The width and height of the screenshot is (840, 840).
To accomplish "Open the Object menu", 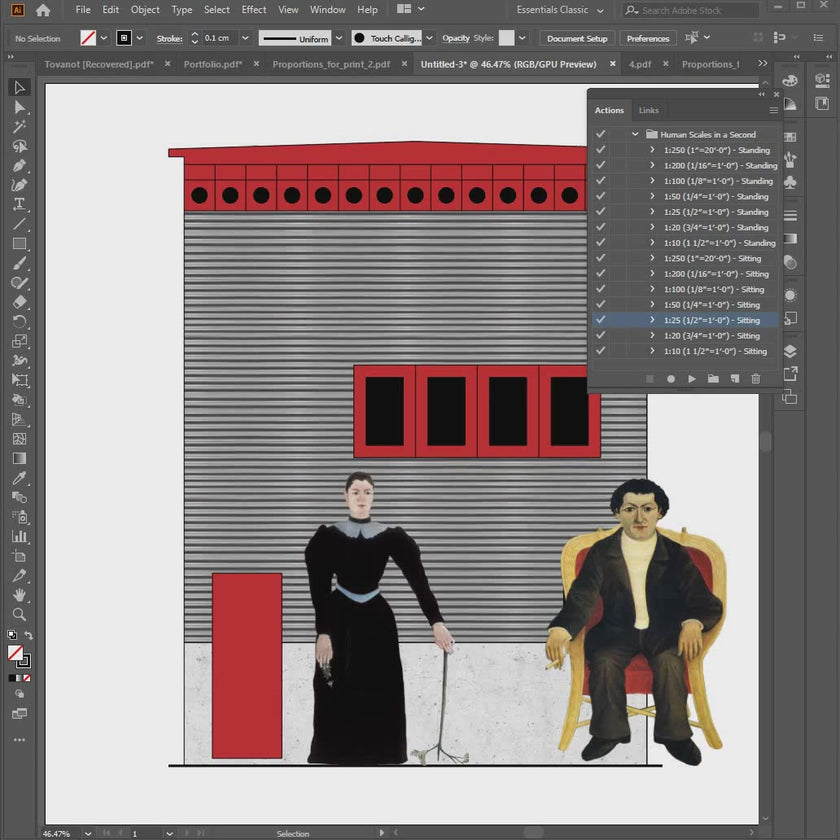I will click(145, 10).
